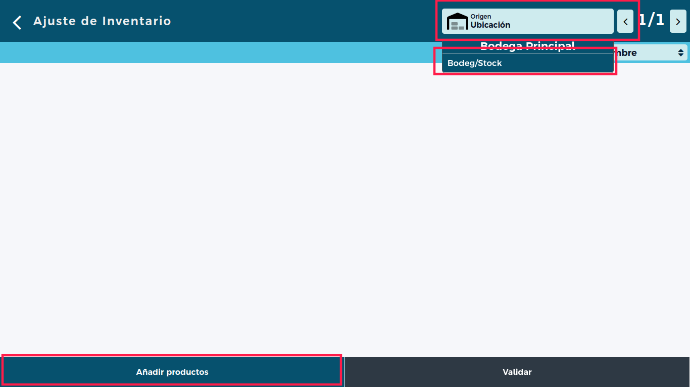Click Añadir productos button
The image size is (690, 387).
coord(172,372)
